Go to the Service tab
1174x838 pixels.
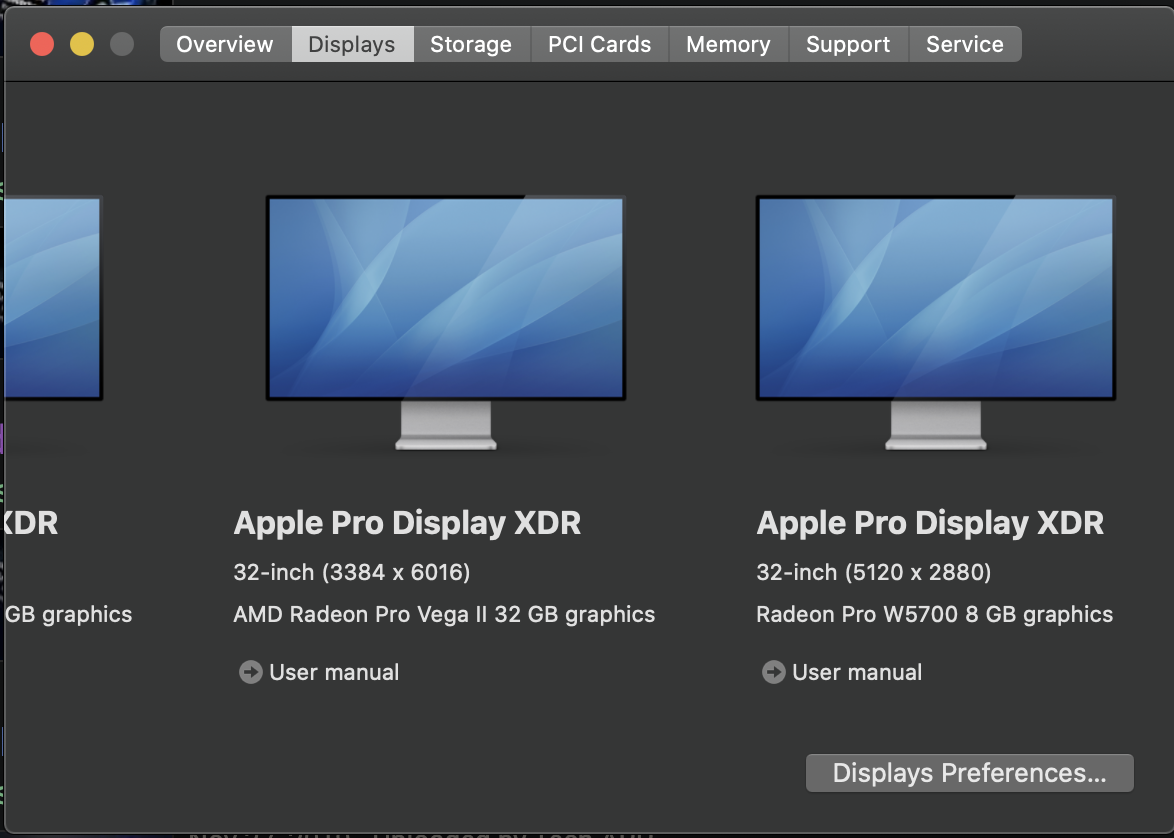pyautogui.click(x=965, y=44)
